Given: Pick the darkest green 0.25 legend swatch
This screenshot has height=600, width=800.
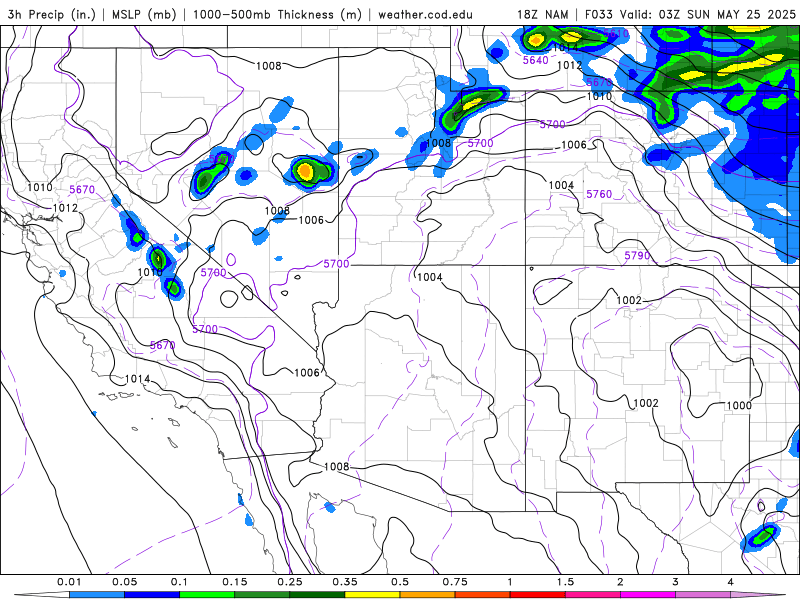Looking at the screenshot, I should 317,595.
